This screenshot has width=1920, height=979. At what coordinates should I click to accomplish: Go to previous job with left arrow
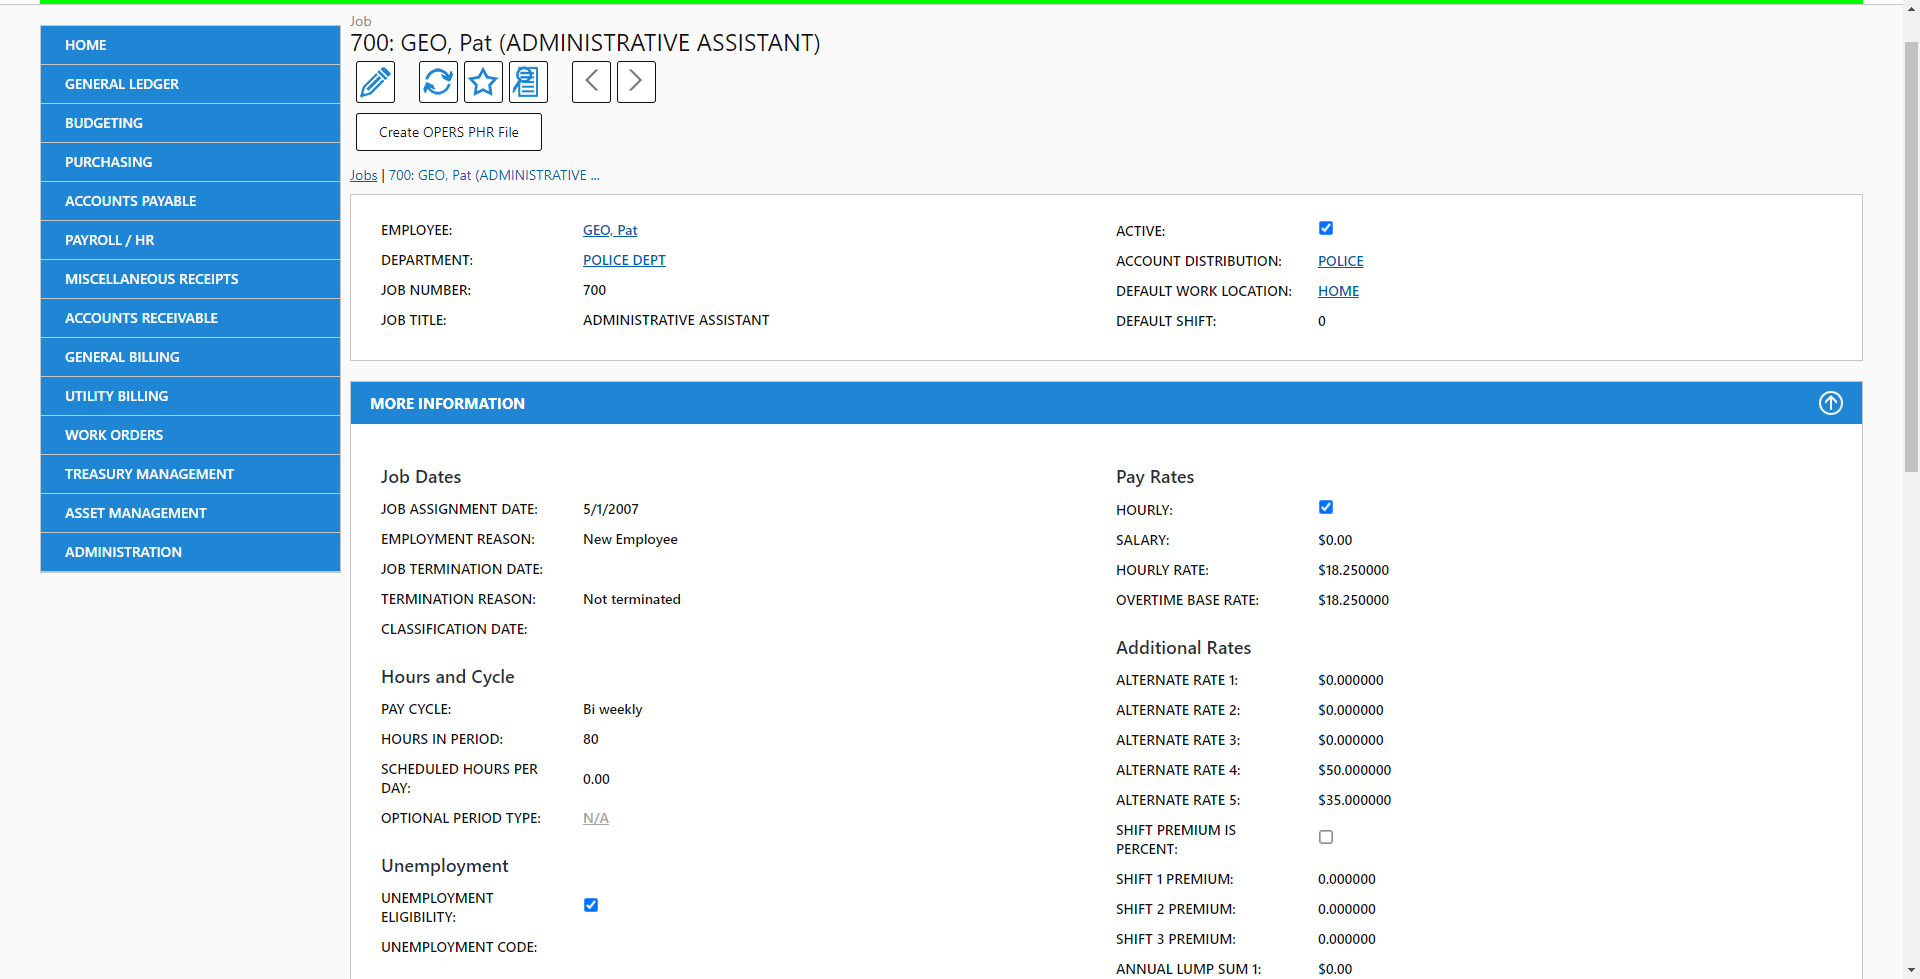click(591, 82)
